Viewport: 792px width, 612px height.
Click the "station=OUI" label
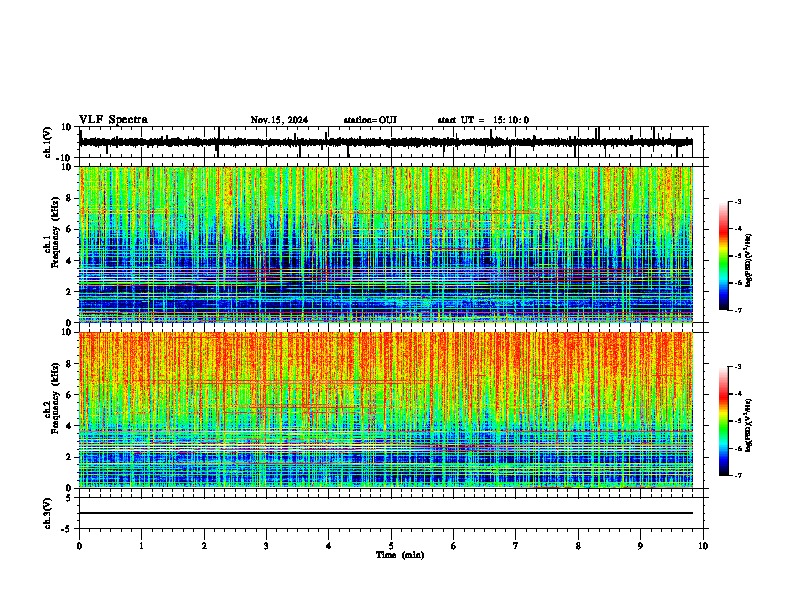tap(370, 120)
